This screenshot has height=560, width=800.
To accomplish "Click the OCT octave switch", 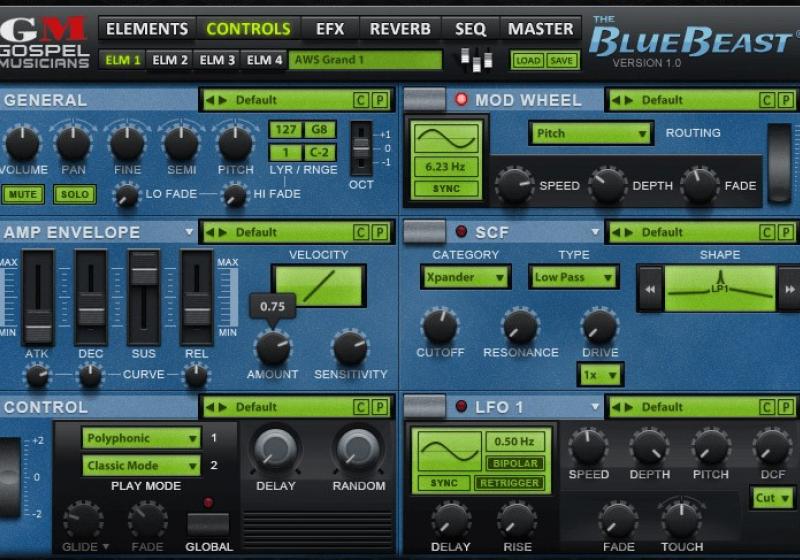I will pos(361,148).
